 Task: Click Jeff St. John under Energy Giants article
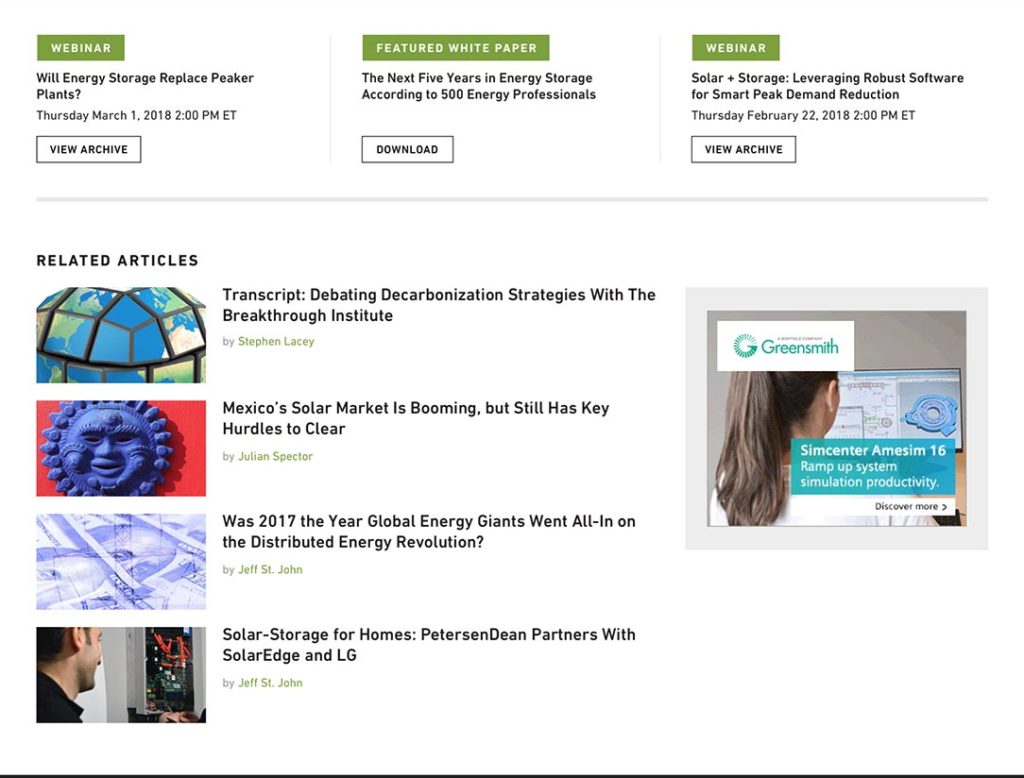pos(270,570)
